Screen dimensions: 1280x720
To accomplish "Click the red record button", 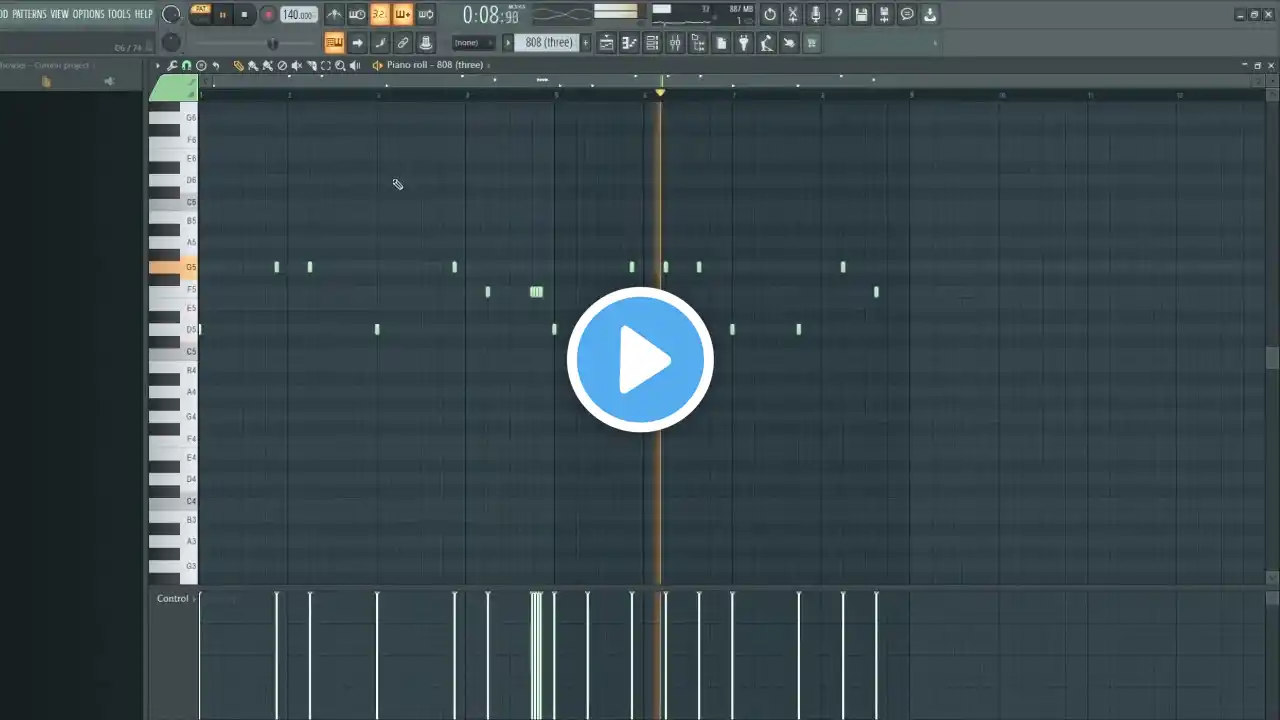I will (268, 15).
